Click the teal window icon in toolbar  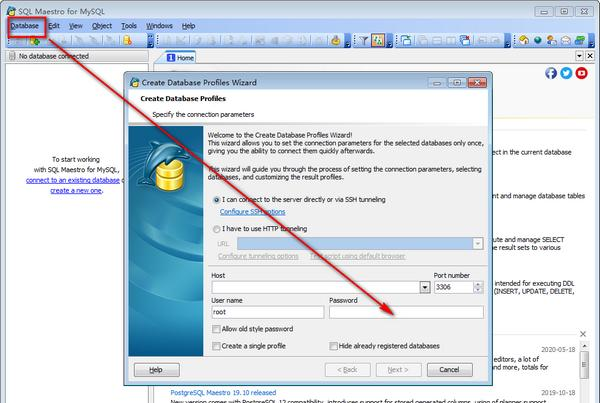click(406, 41)
